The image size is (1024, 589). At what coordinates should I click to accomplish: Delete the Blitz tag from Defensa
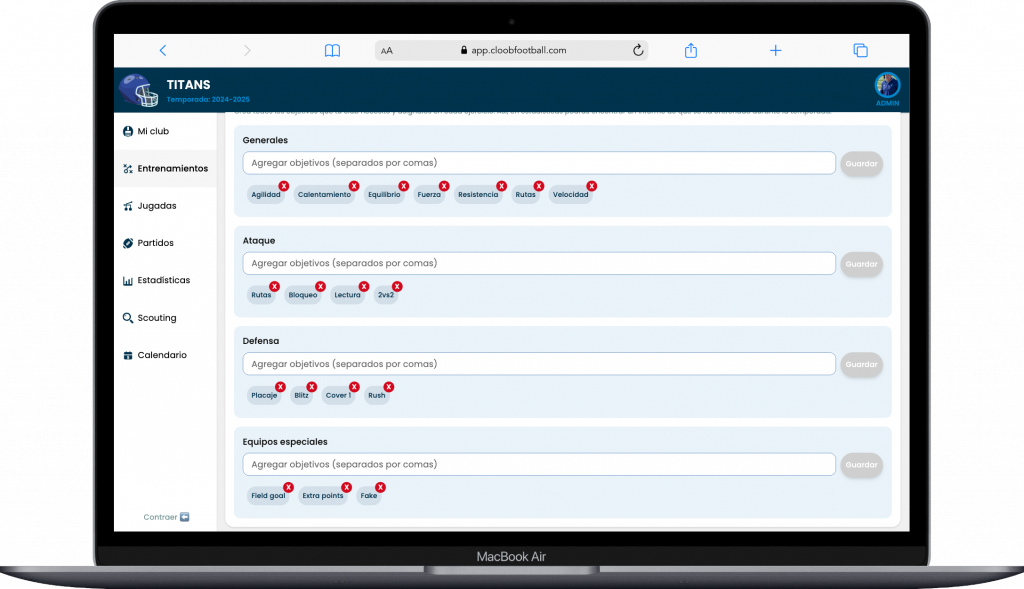[312, 387]
